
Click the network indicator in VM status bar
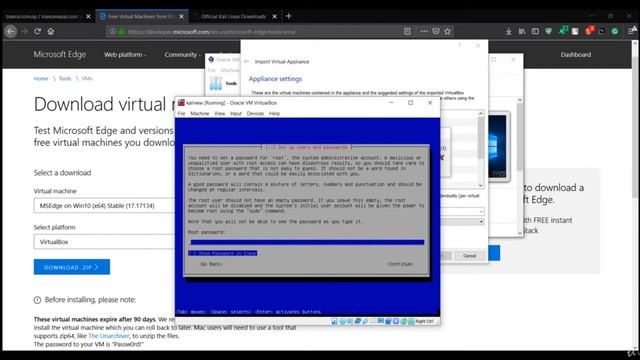[358, 322]
